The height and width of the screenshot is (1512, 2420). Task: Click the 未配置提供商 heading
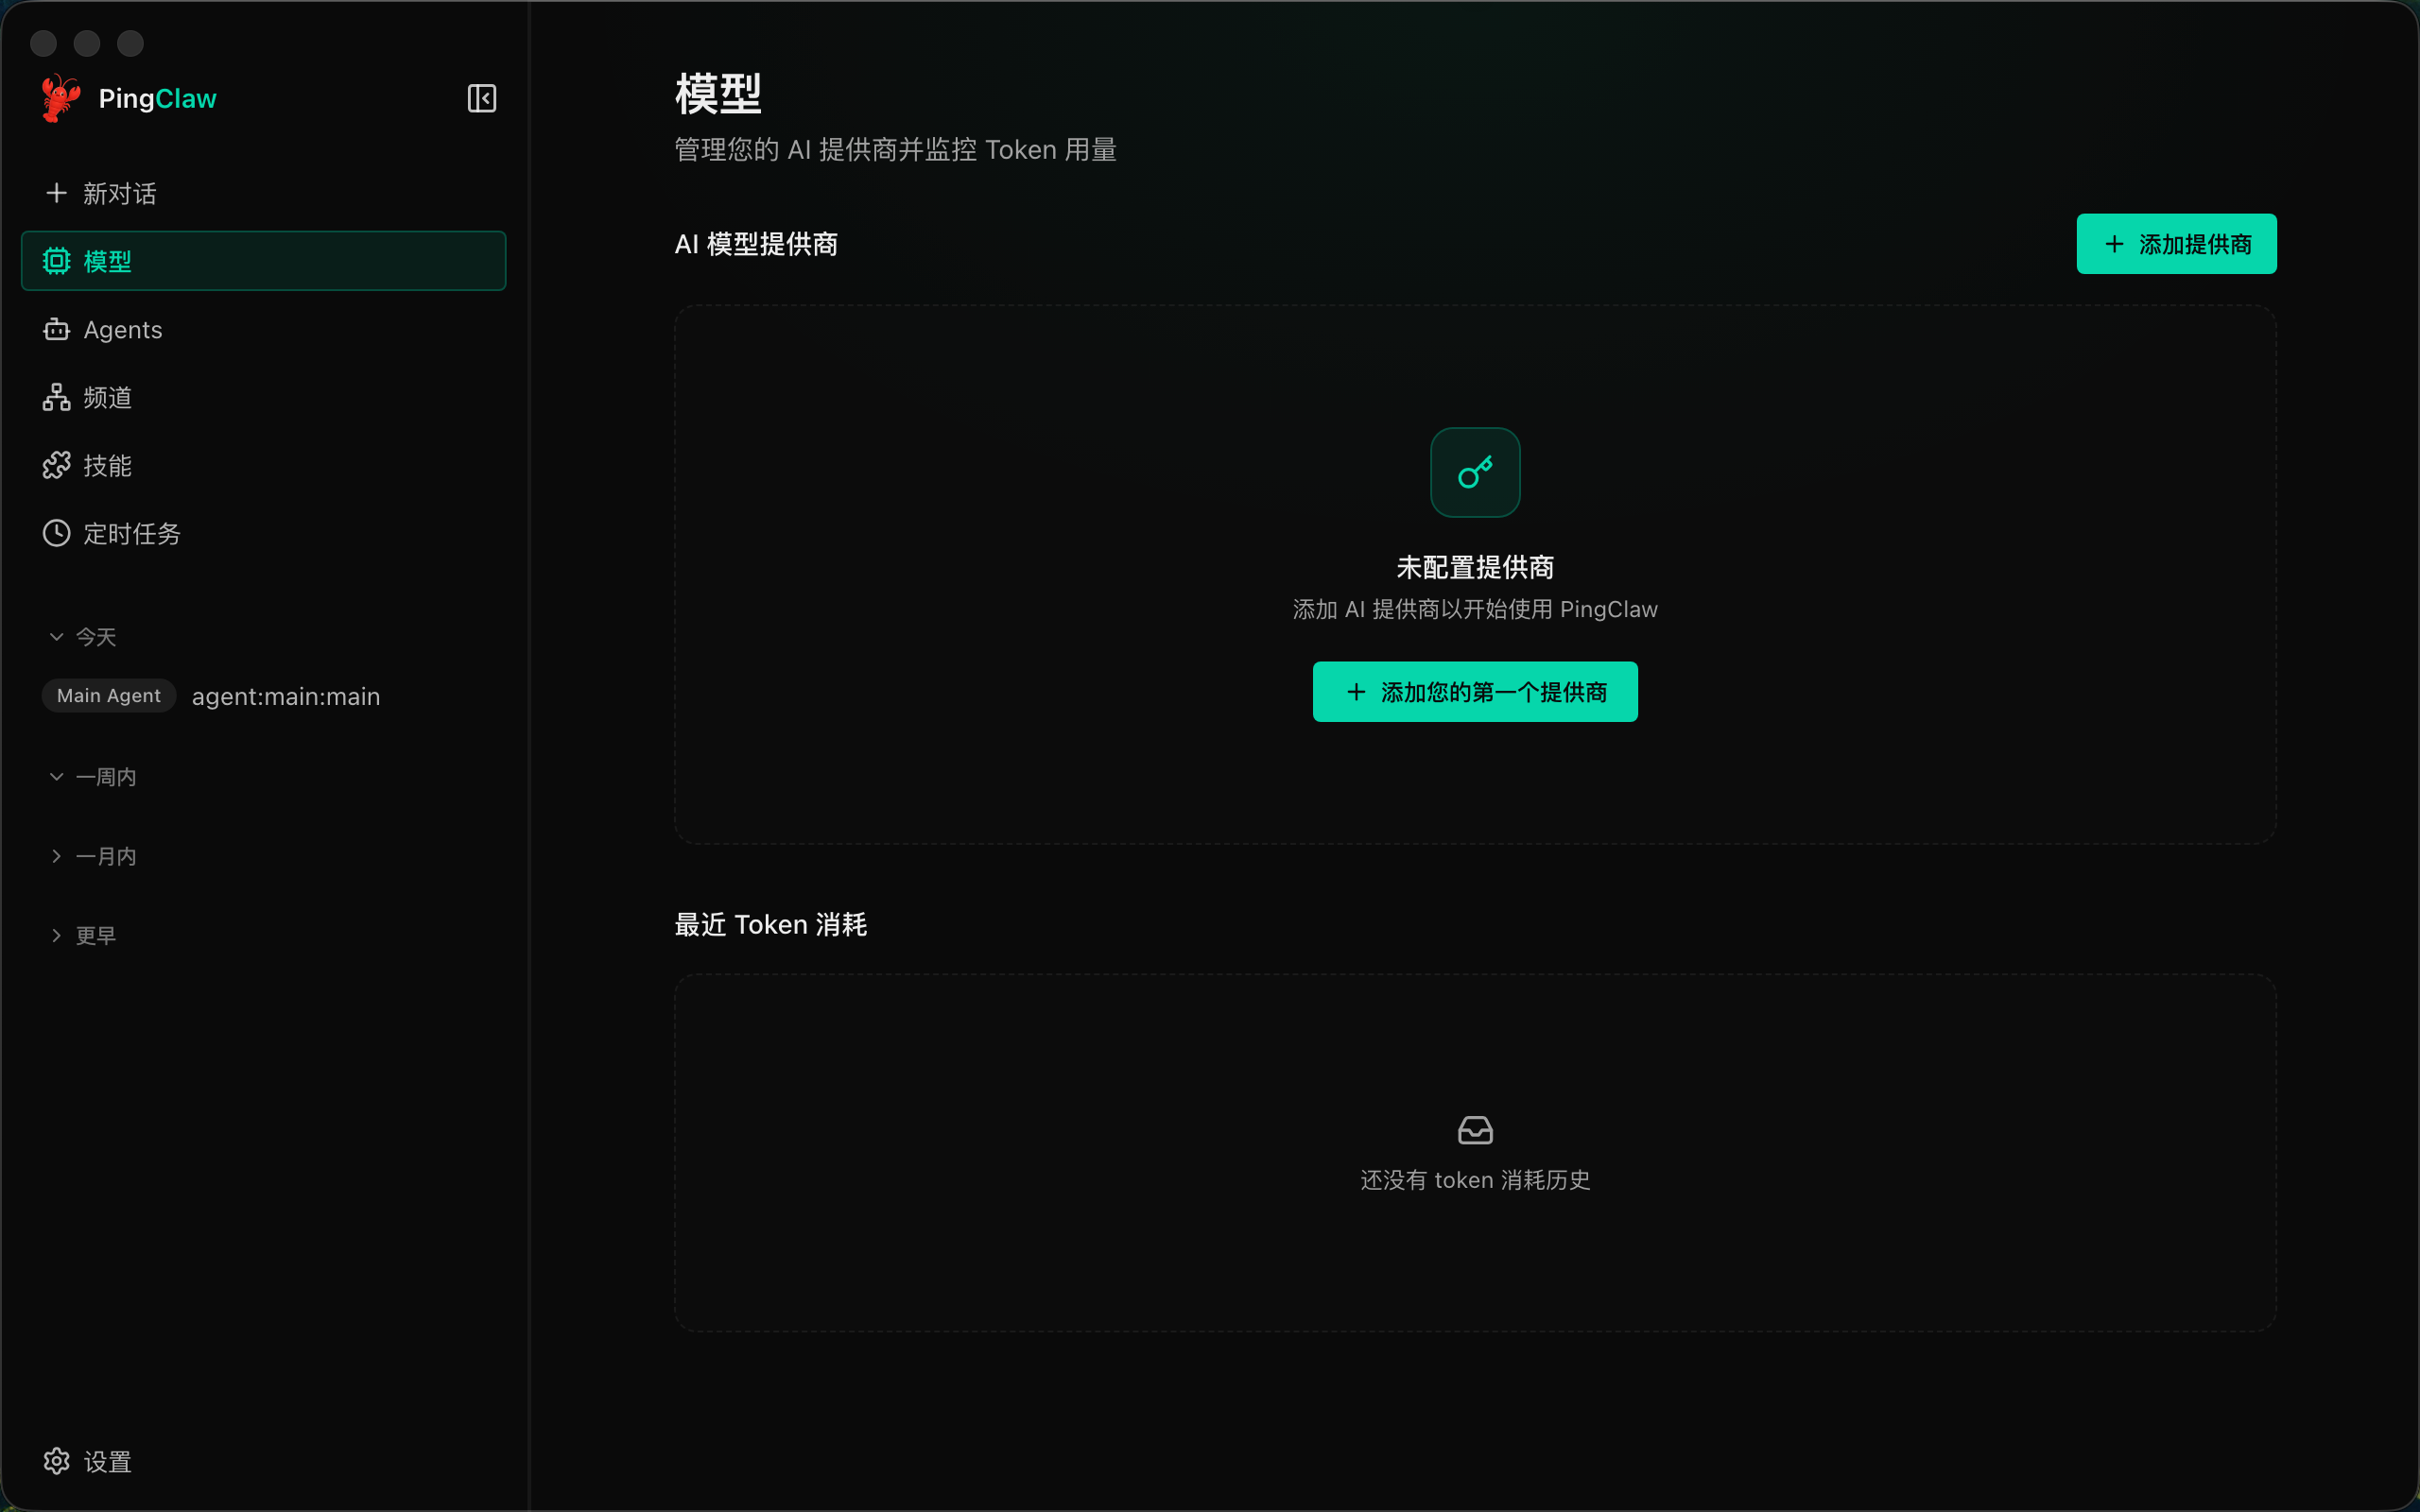(x=1475, y=567)
